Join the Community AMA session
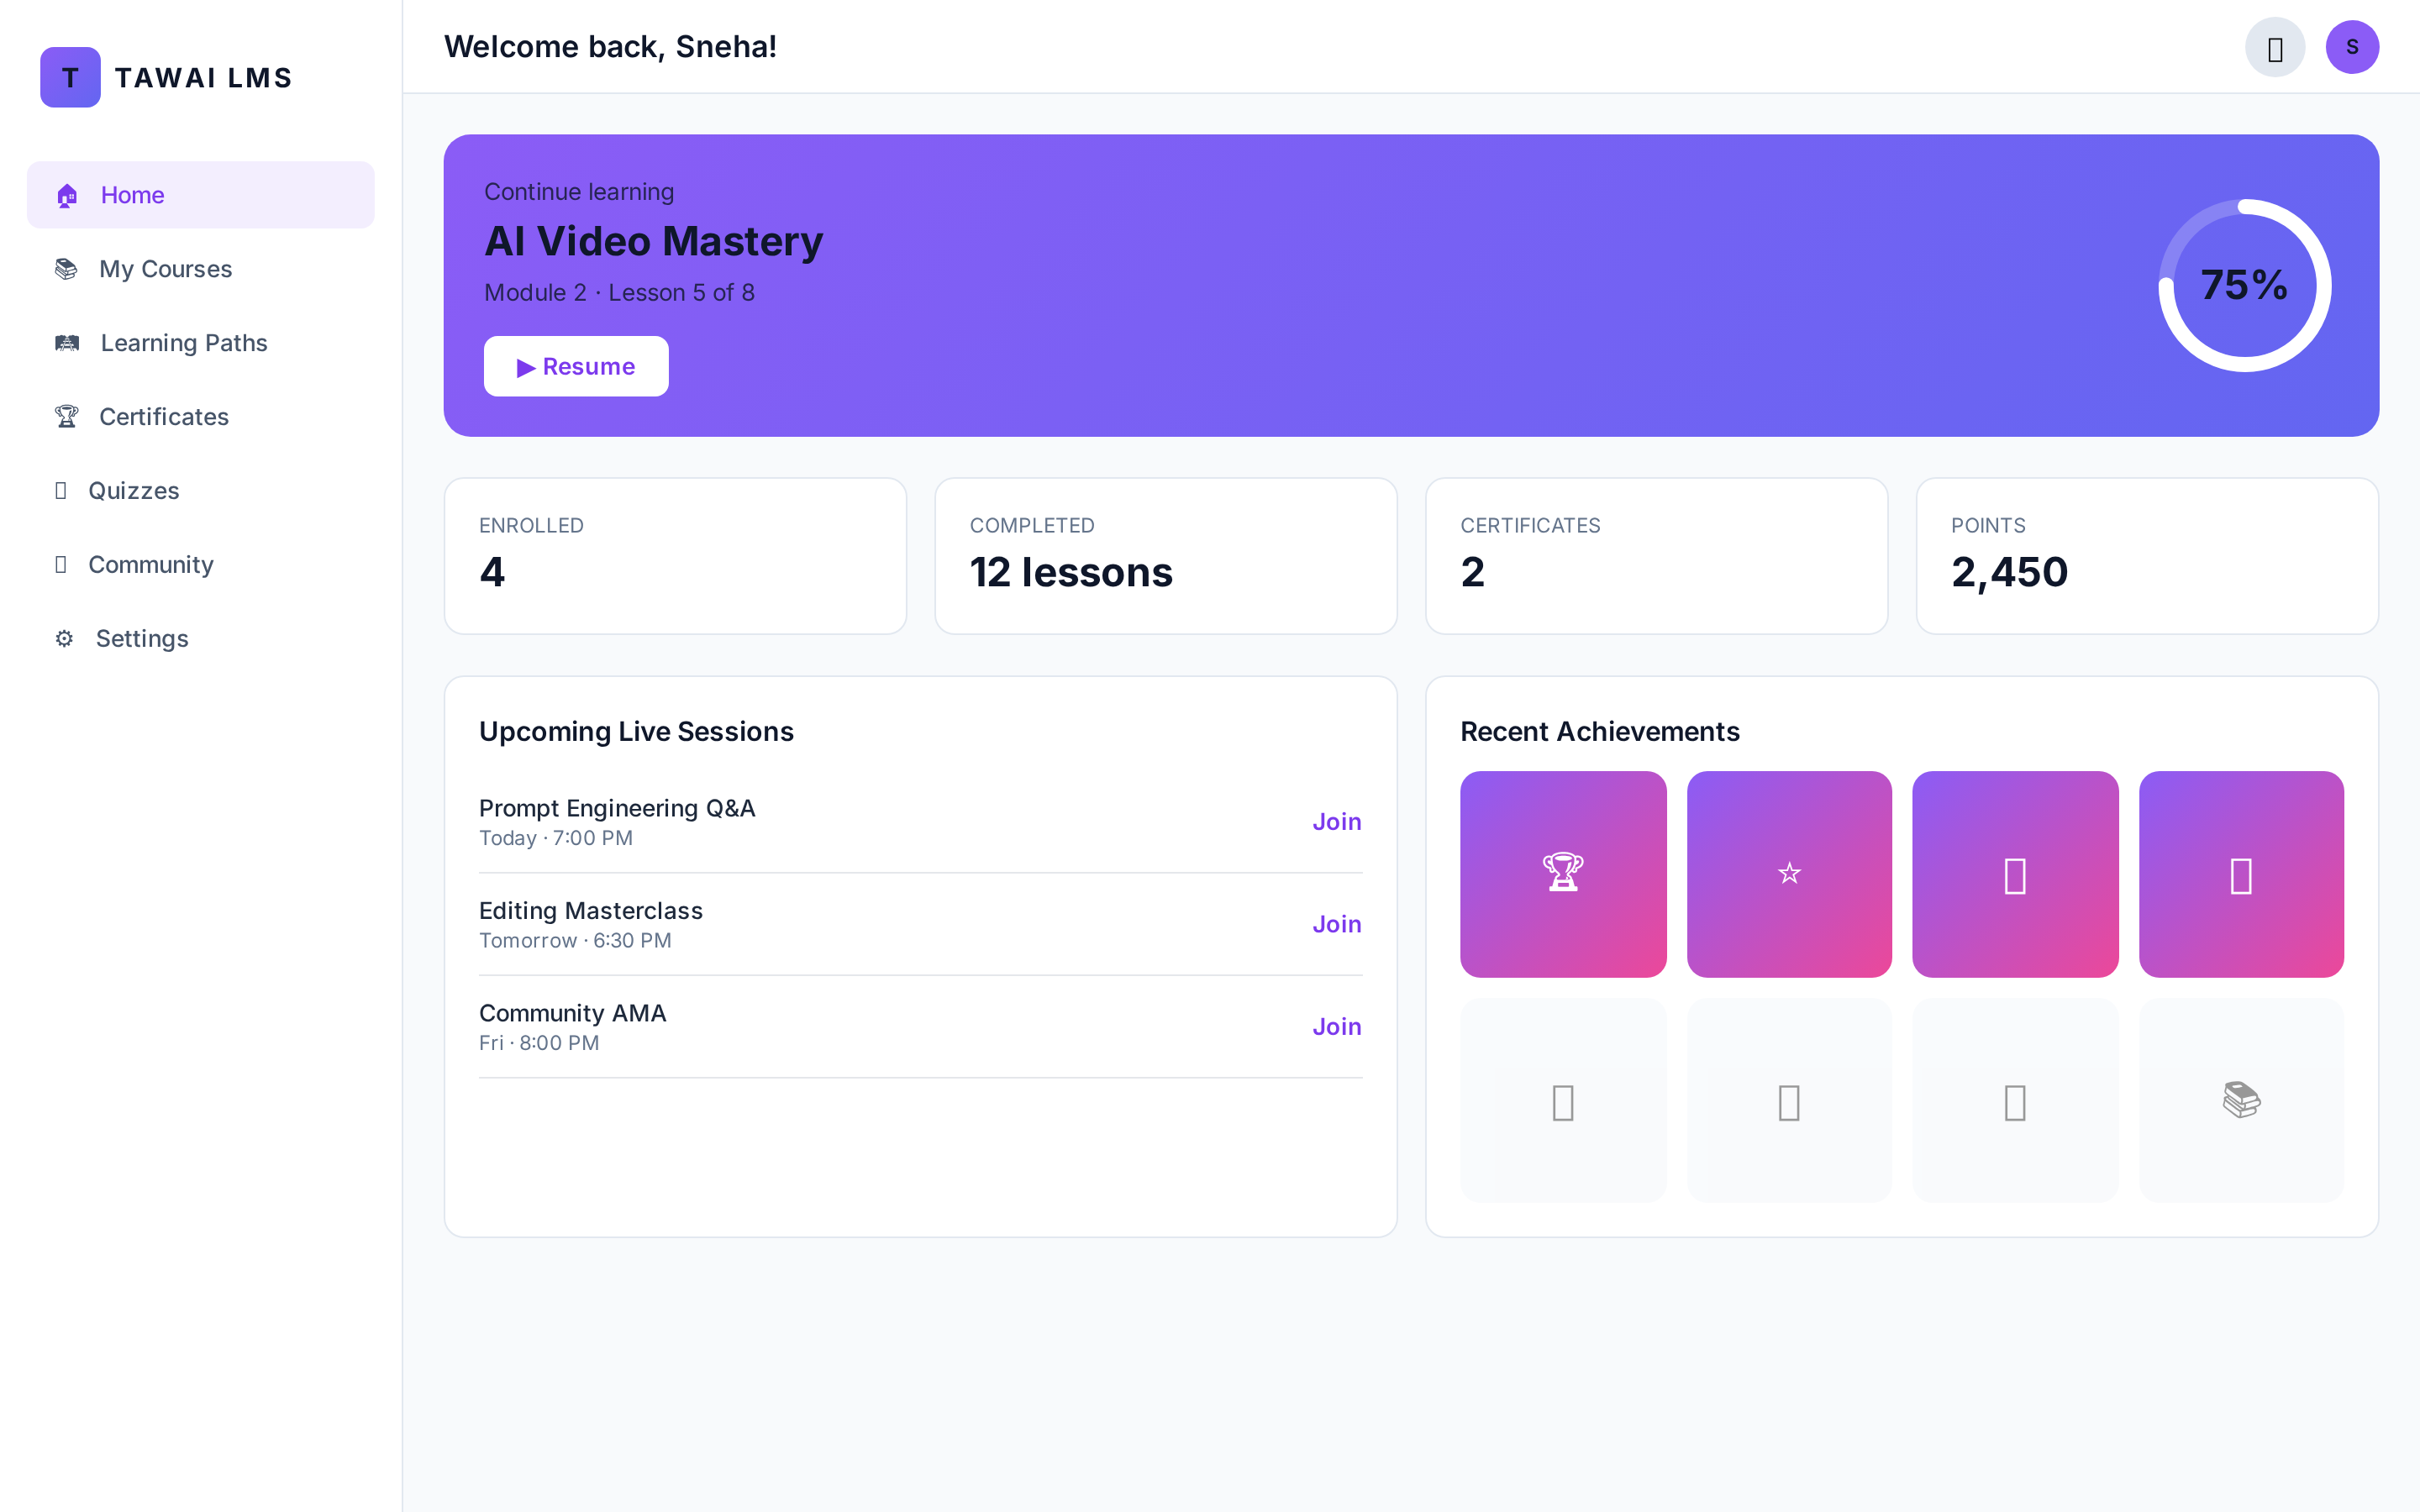Image resolution: width=2420 pixels, height=1512 pixels. [1337, 1027]
